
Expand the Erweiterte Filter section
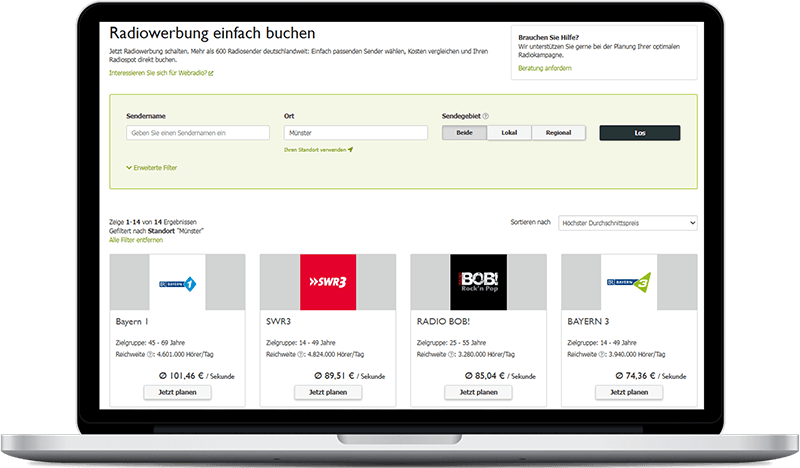click(x=152, y=168)
